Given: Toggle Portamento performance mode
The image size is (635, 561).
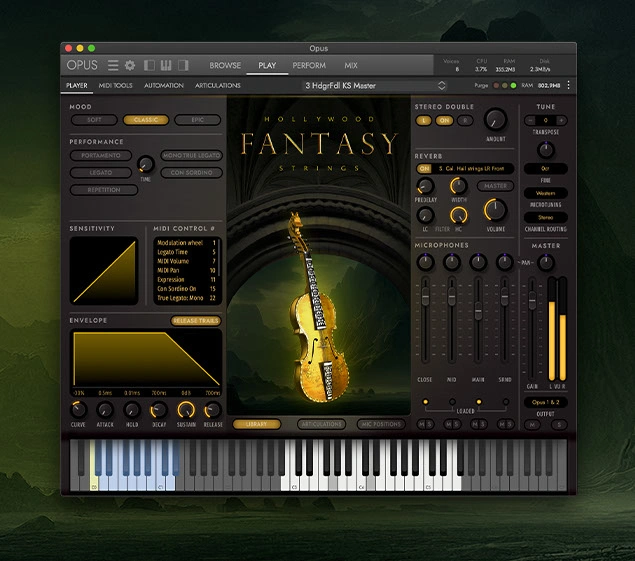Looking at the screenshot, I should pos(101,156).
